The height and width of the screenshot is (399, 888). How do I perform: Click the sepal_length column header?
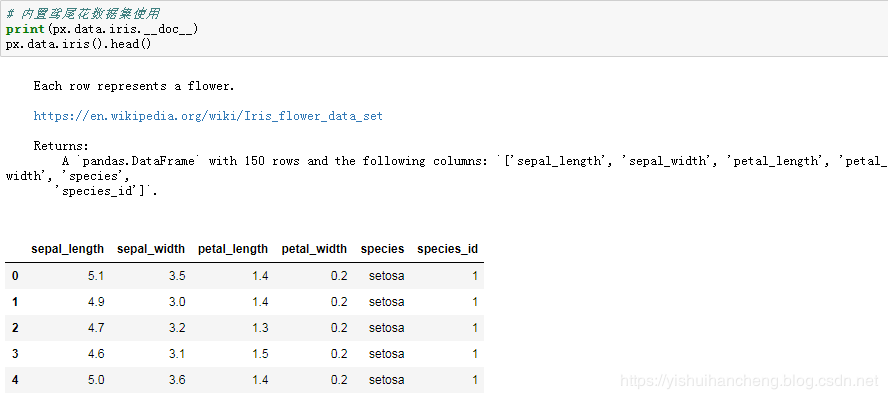pyautogui.click(x=67, y=249)
